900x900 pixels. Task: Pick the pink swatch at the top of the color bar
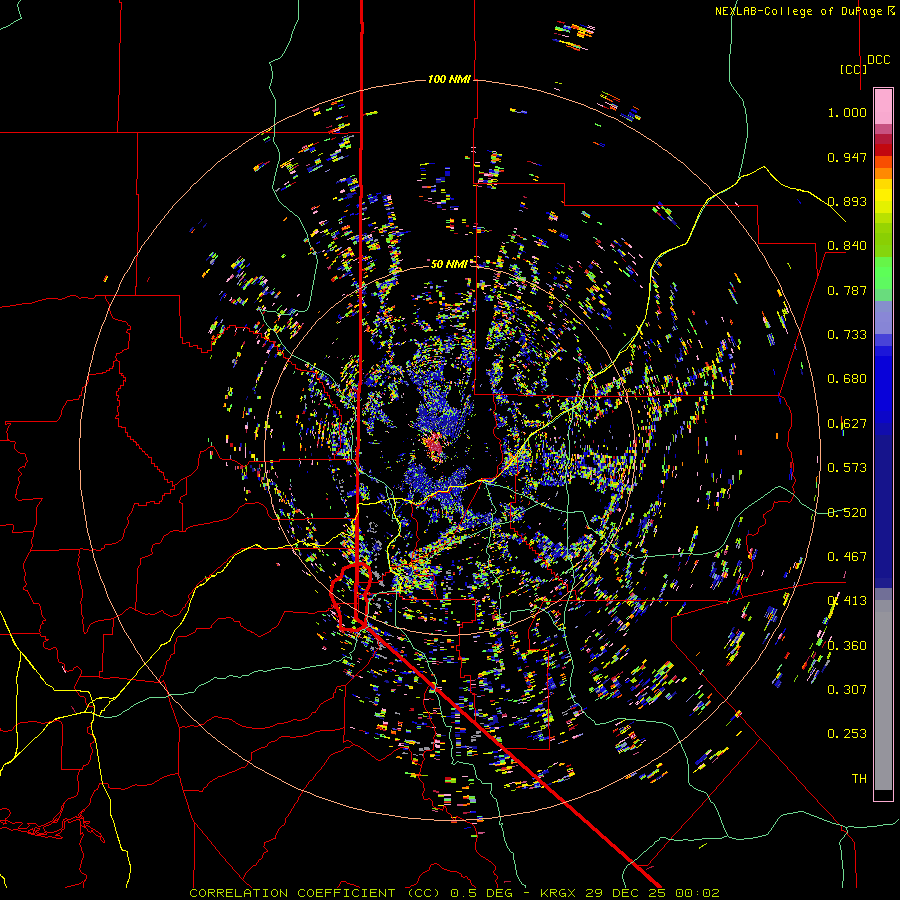883,107
